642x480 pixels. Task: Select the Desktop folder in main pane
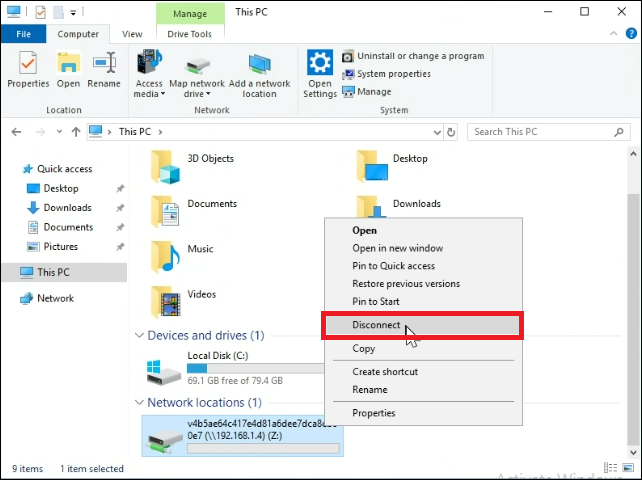point(392,166)
